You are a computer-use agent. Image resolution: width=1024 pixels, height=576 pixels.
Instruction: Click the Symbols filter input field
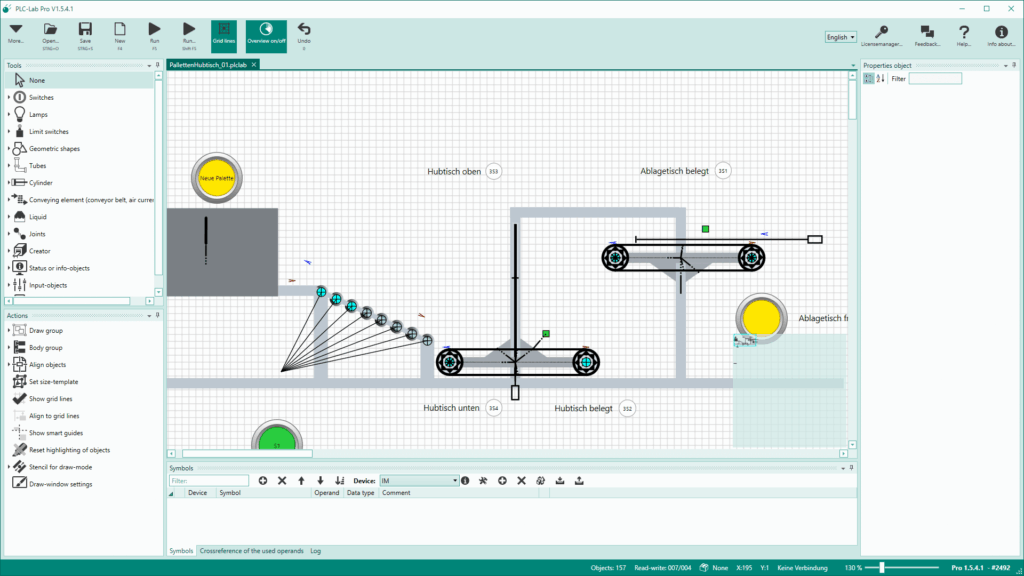click(209, 481)
